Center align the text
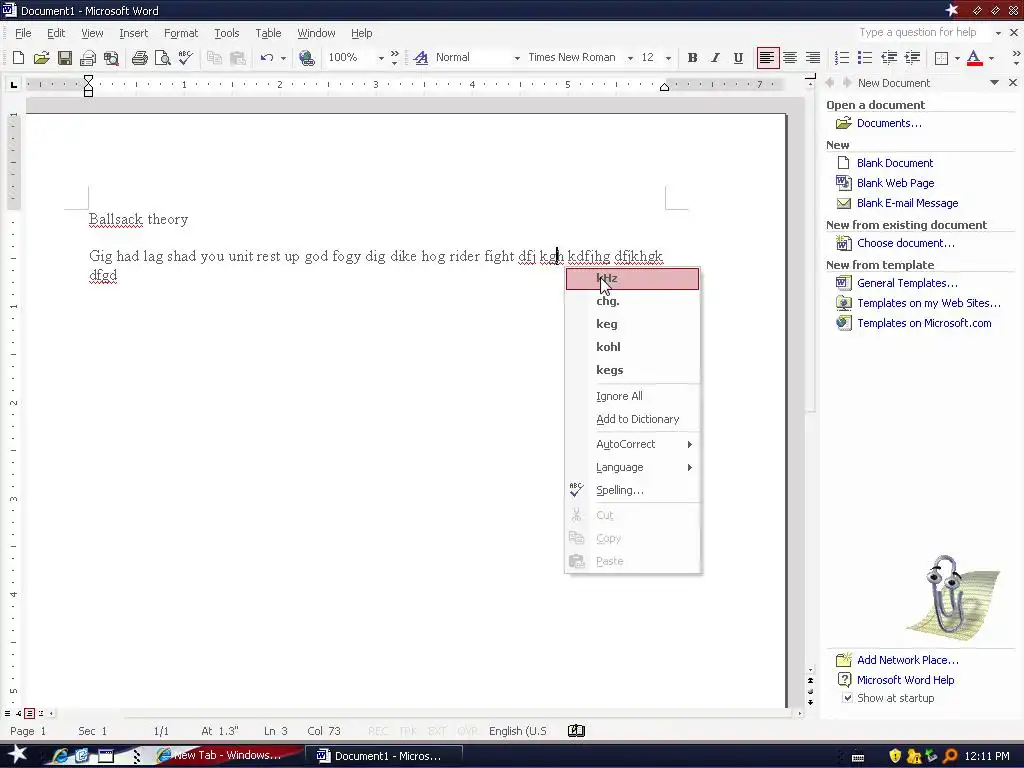1024x768 pixels. pyautogui.click(x=790, y=57)
